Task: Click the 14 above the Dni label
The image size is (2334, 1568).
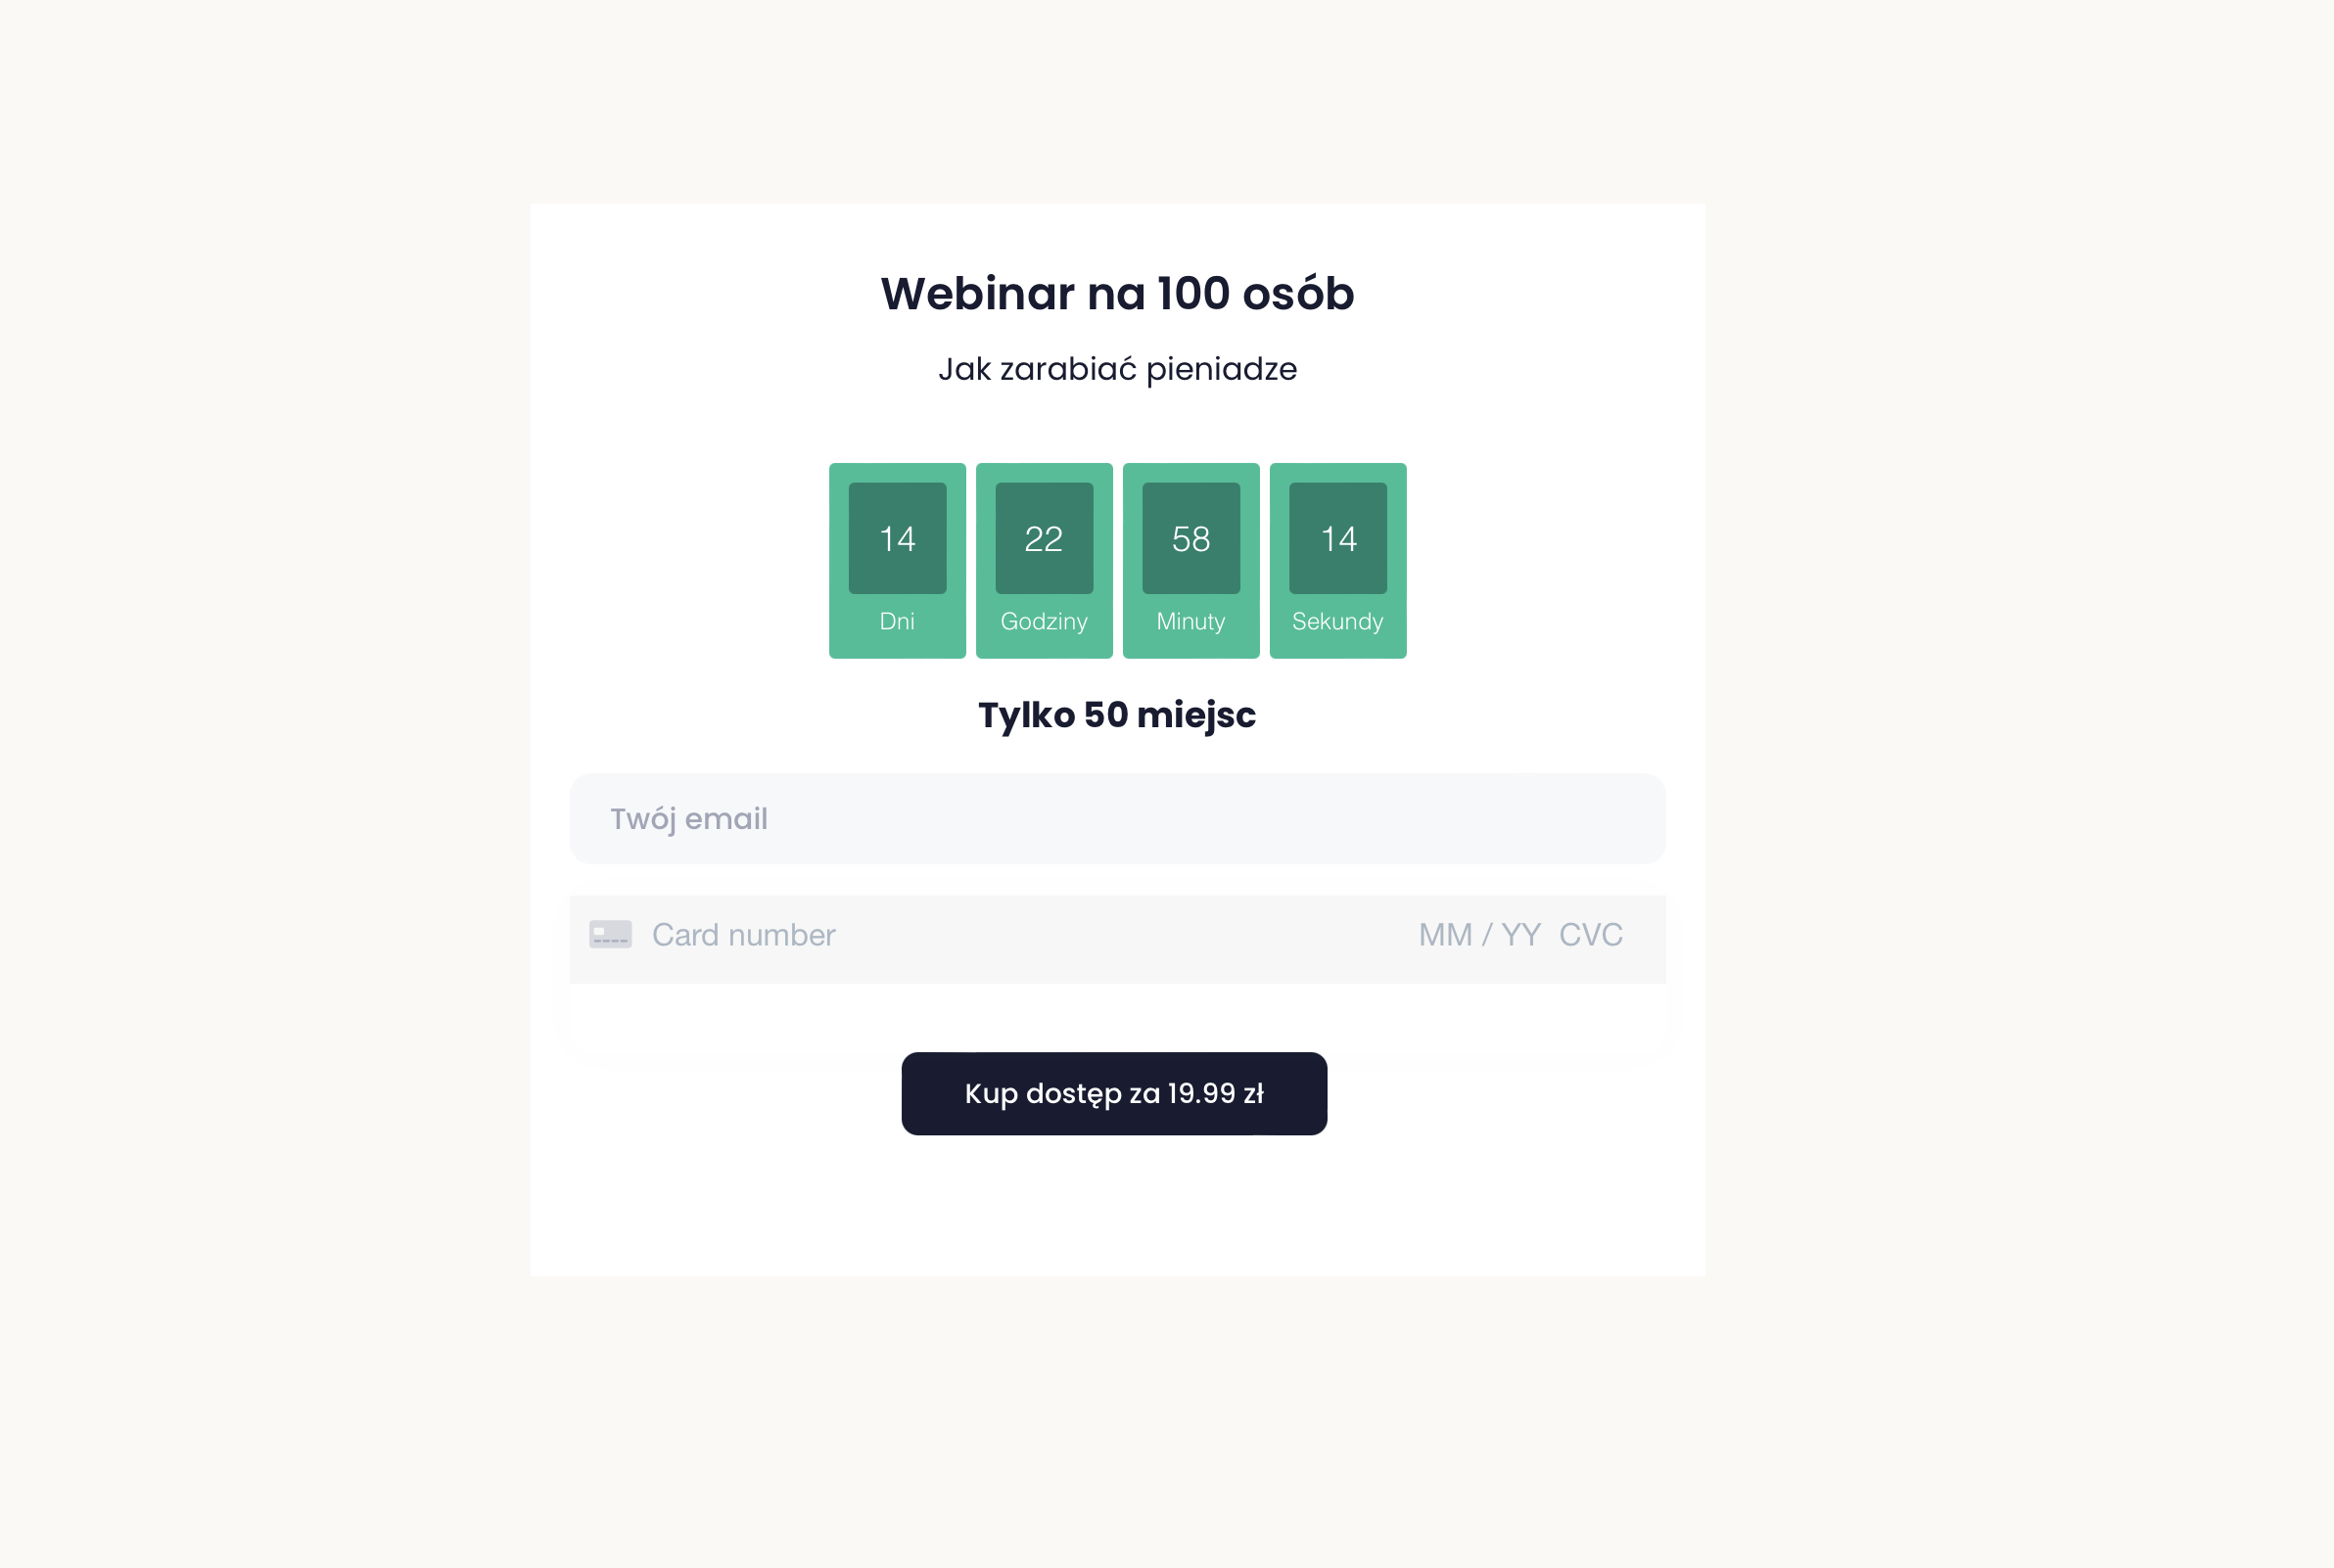Action: (897, 539)
